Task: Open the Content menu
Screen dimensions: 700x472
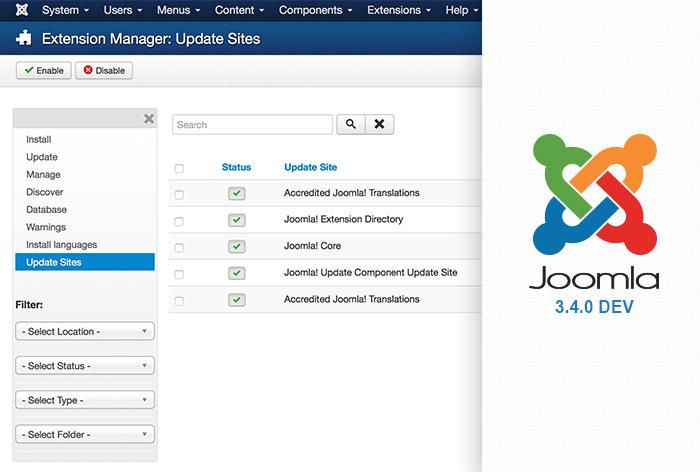Action: [x=239, y=10]
